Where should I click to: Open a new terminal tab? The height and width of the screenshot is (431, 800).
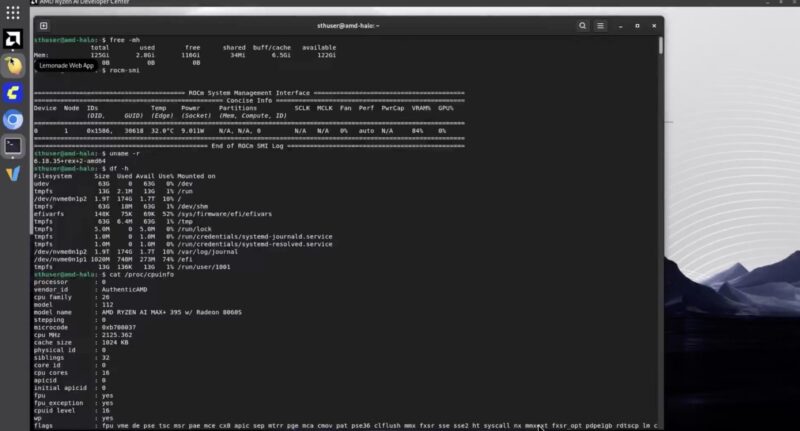43,26
